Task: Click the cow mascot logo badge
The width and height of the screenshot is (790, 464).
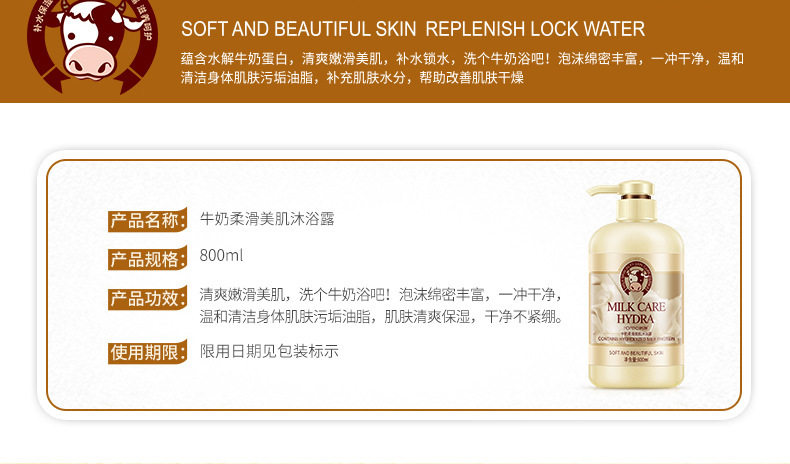Action: click(92, 43)
